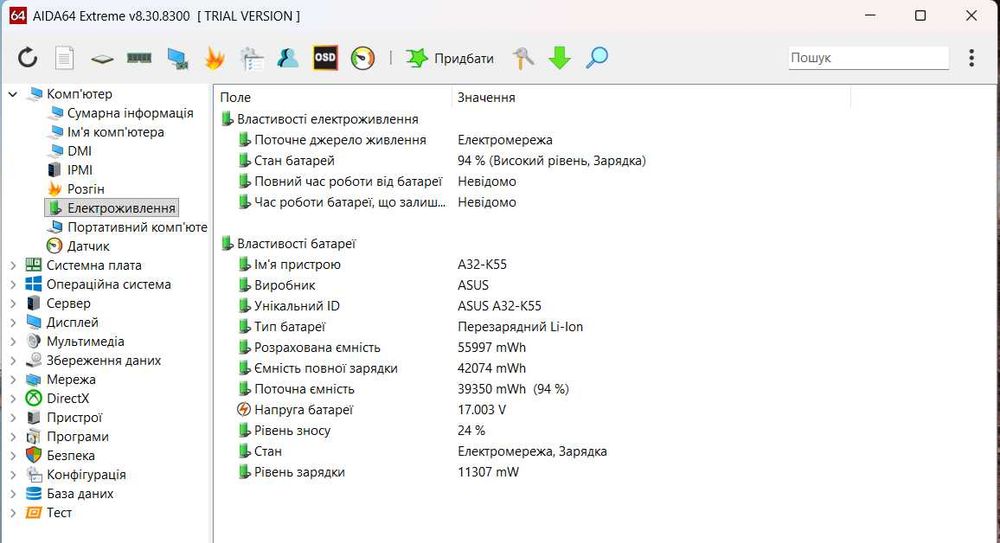Focus the Пошук search field
Image resolution: width=1000 pixels, height=543 pixels.
pyautogui.click(x=868, y=58)
